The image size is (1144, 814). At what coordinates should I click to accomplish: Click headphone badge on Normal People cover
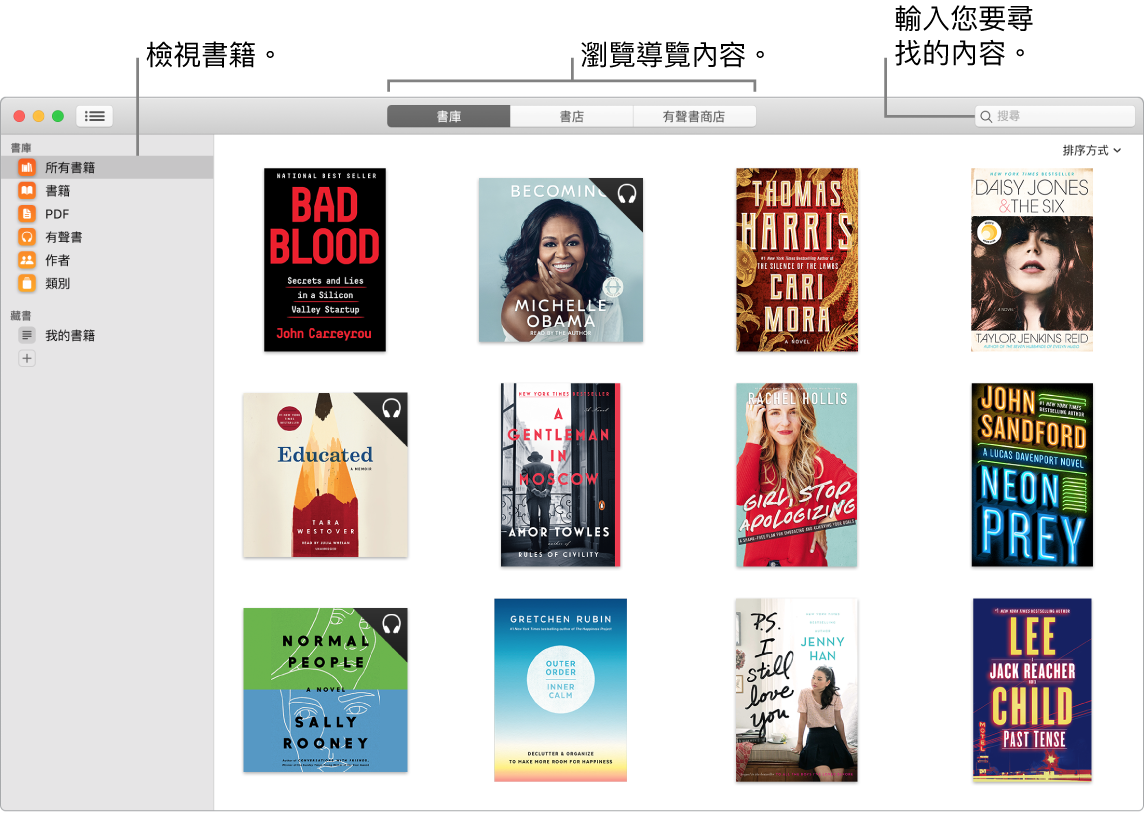pos(392,624)
